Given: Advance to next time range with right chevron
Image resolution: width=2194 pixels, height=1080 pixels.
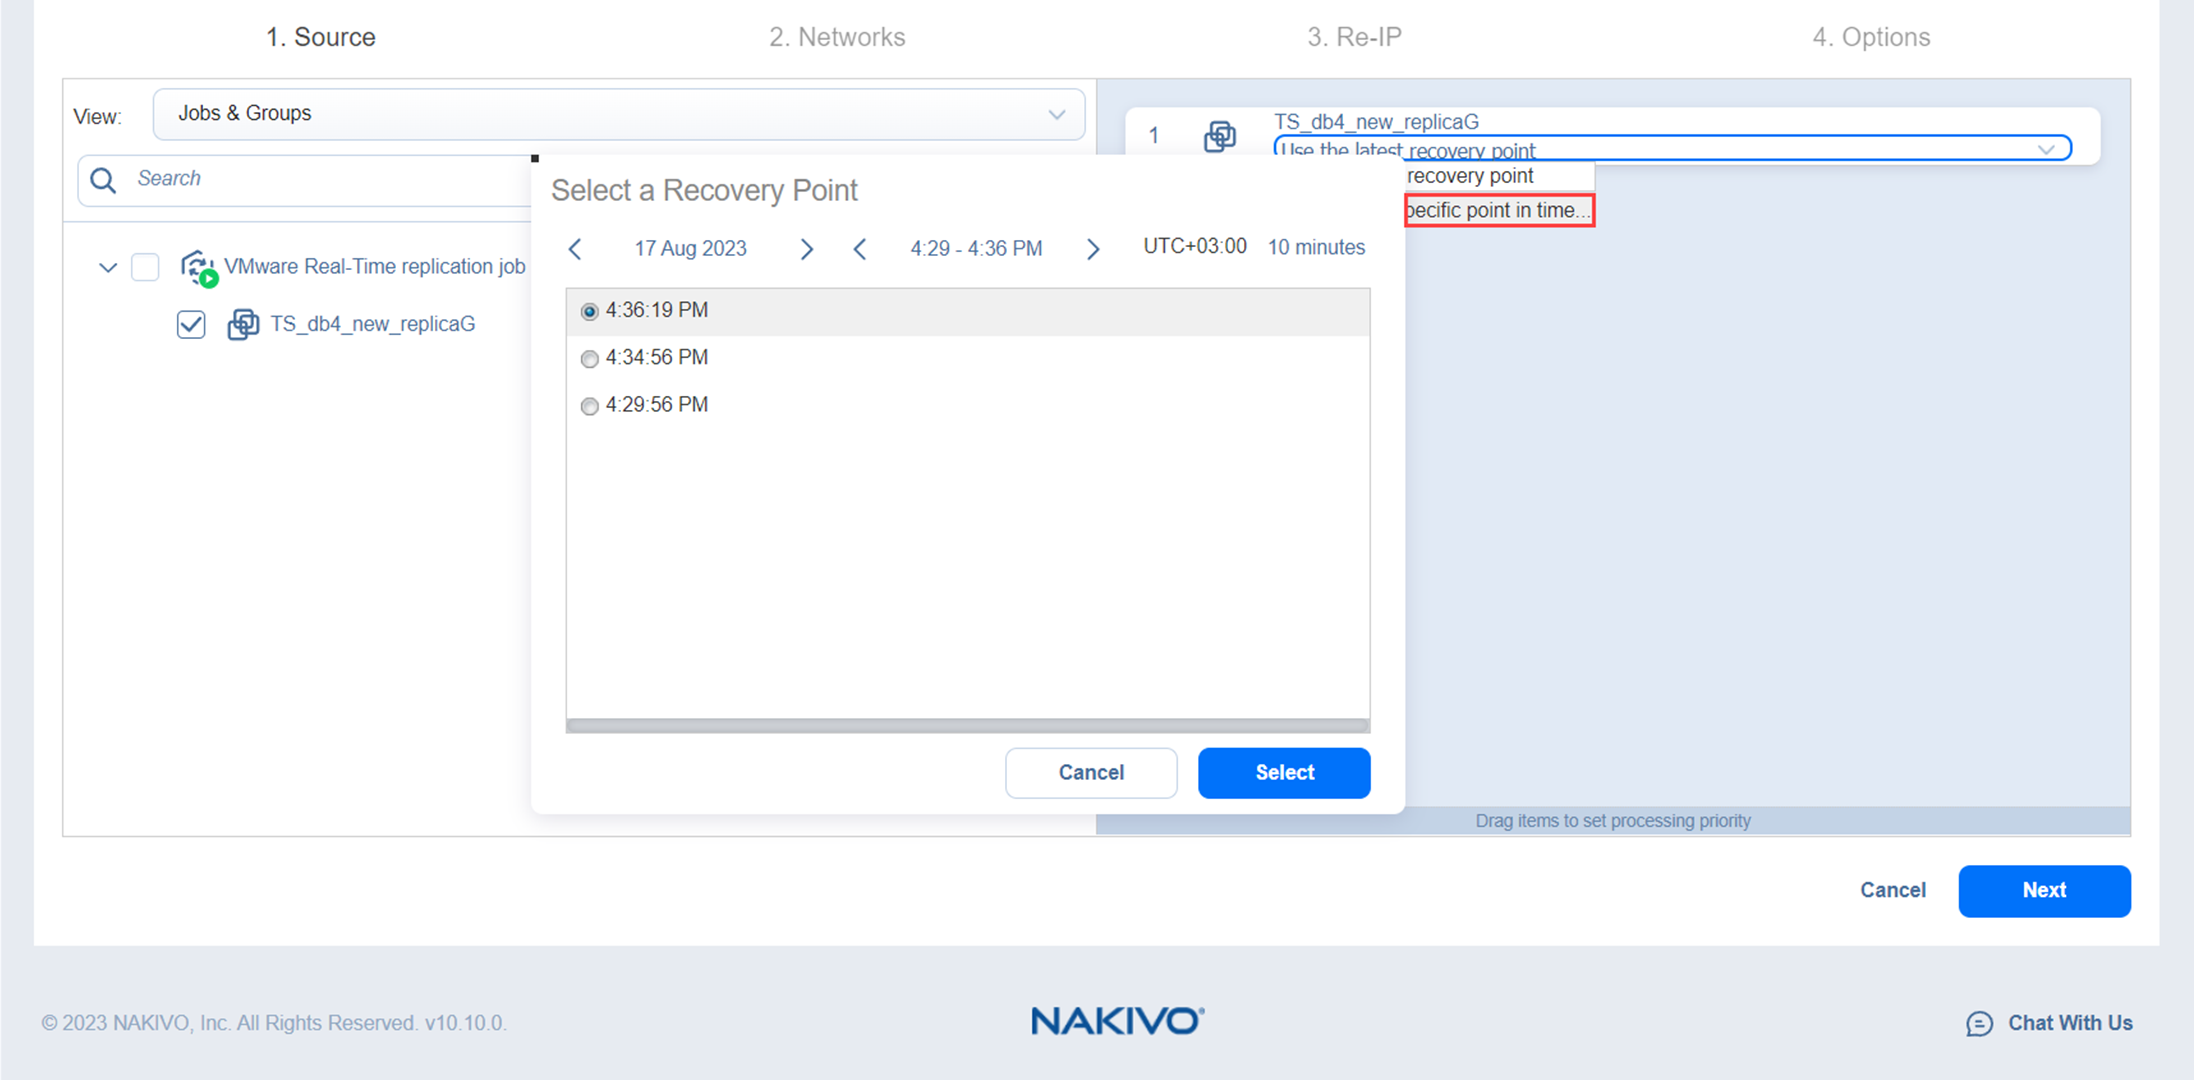Looking at the screenshot, I should (1093, 248).
